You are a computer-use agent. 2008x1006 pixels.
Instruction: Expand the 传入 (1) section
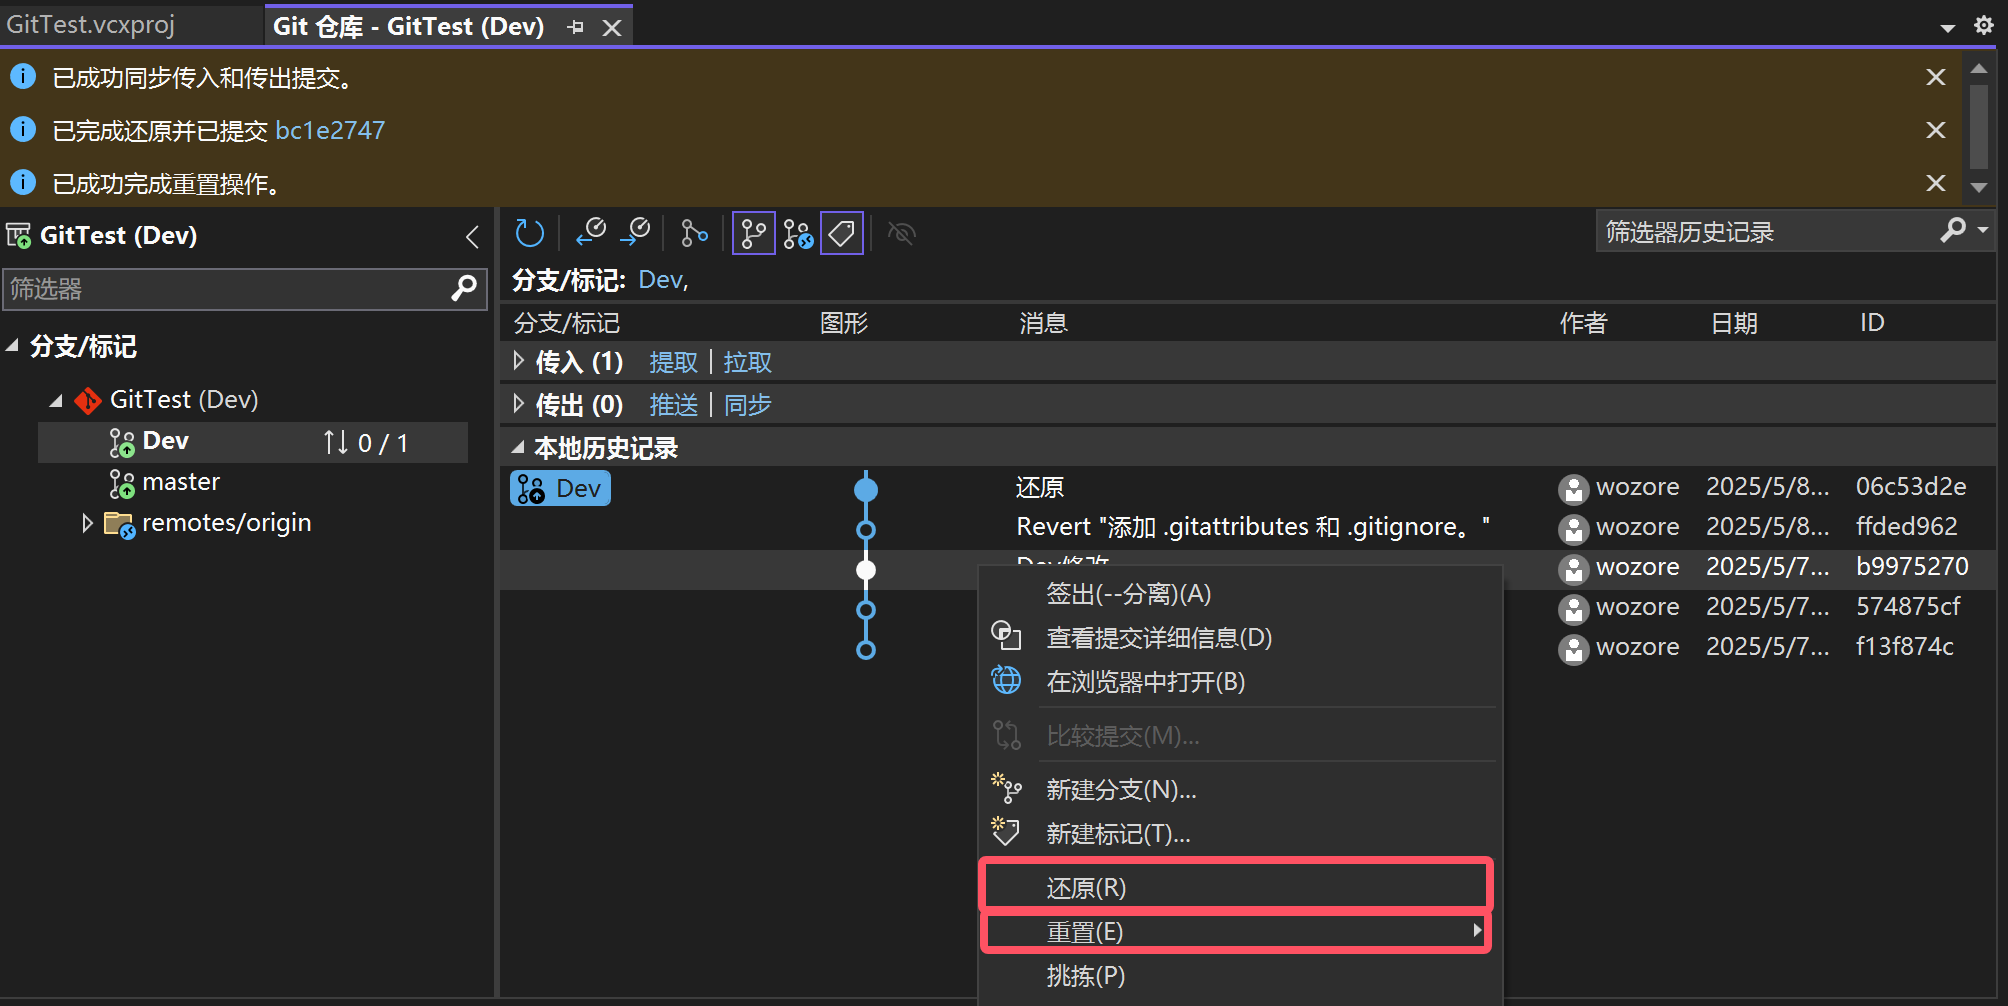518,361
